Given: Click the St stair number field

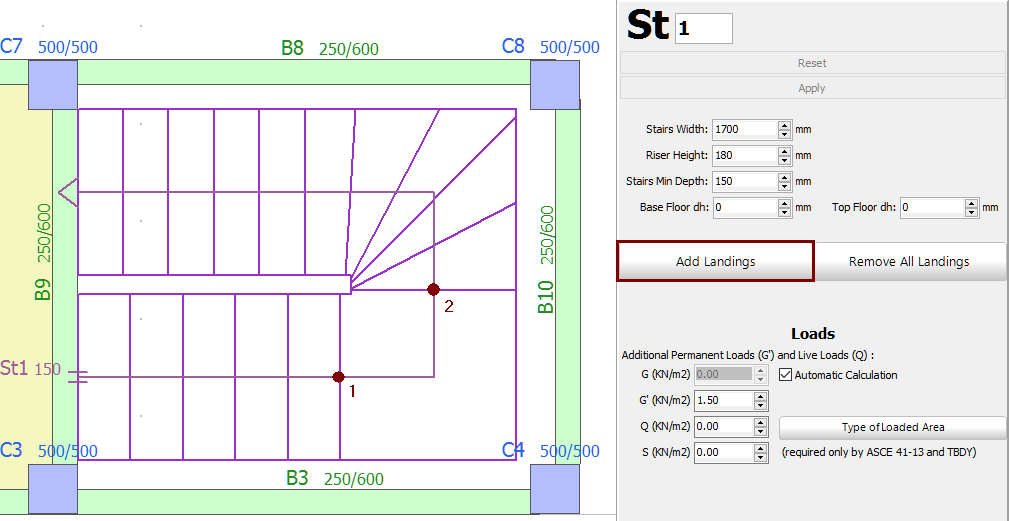Looking at the screenshot, I should [x=704, y=29].
